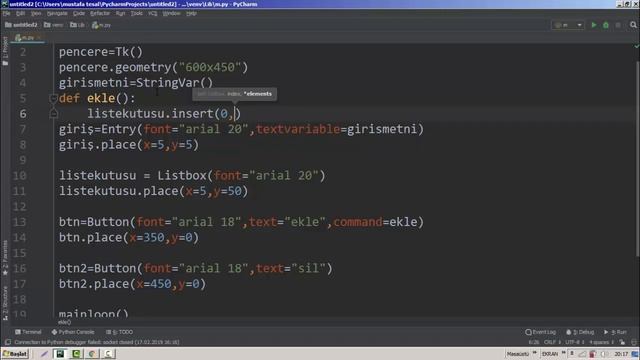Open the run configuration dropdown
640x360 pixels.
[x=568, y=25]
